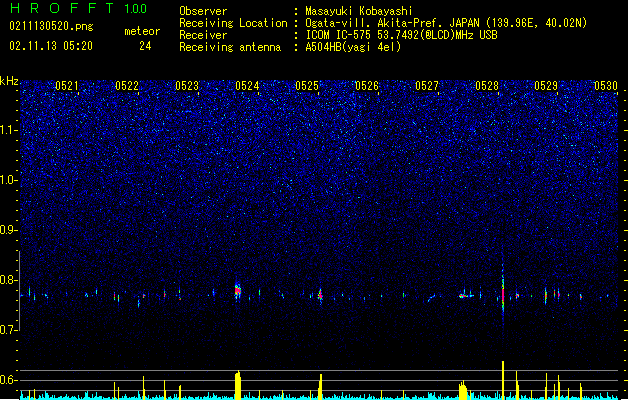Select antenna value A504HB(yagi 4el)

pyautogui.click(x=353, y=47)
